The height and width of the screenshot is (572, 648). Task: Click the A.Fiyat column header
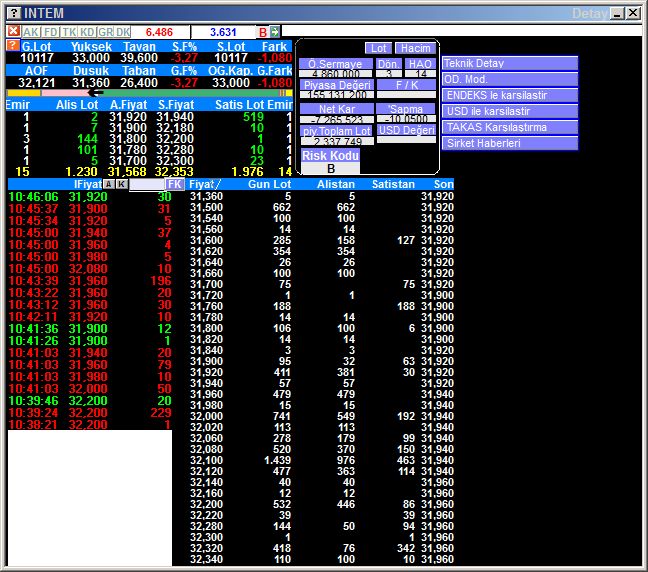click(x=129, y=105)
